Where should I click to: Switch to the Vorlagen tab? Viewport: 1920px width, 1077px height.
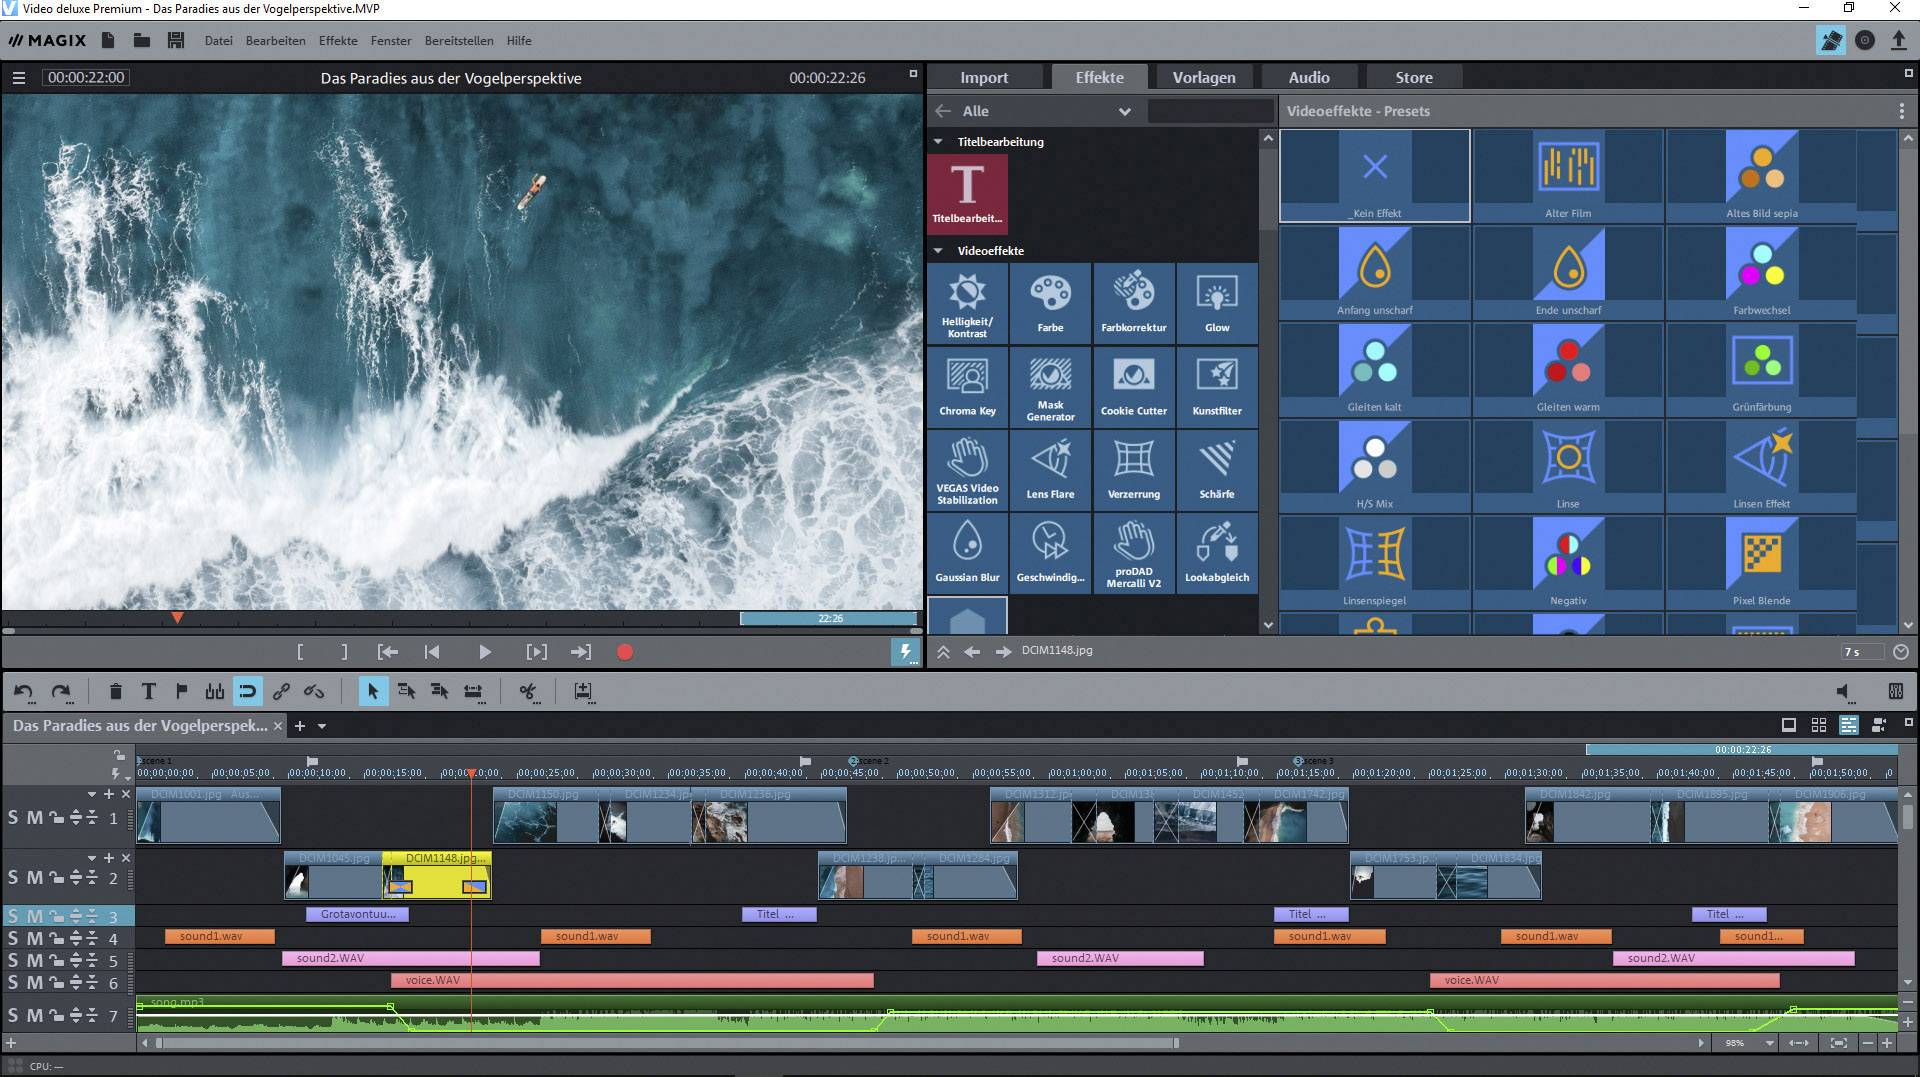click(x=1204, y=77)
